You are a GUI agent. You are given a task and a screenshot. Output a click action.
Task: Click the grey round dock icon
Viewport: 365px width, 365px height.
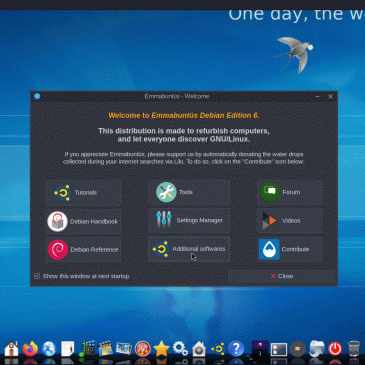coord(297,349)
